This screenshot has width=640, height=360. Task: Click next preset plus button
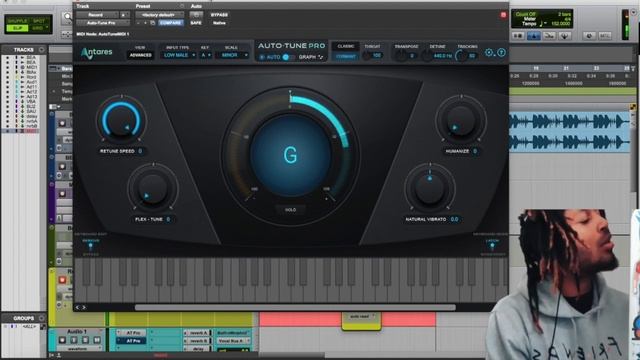coord(145,23)
